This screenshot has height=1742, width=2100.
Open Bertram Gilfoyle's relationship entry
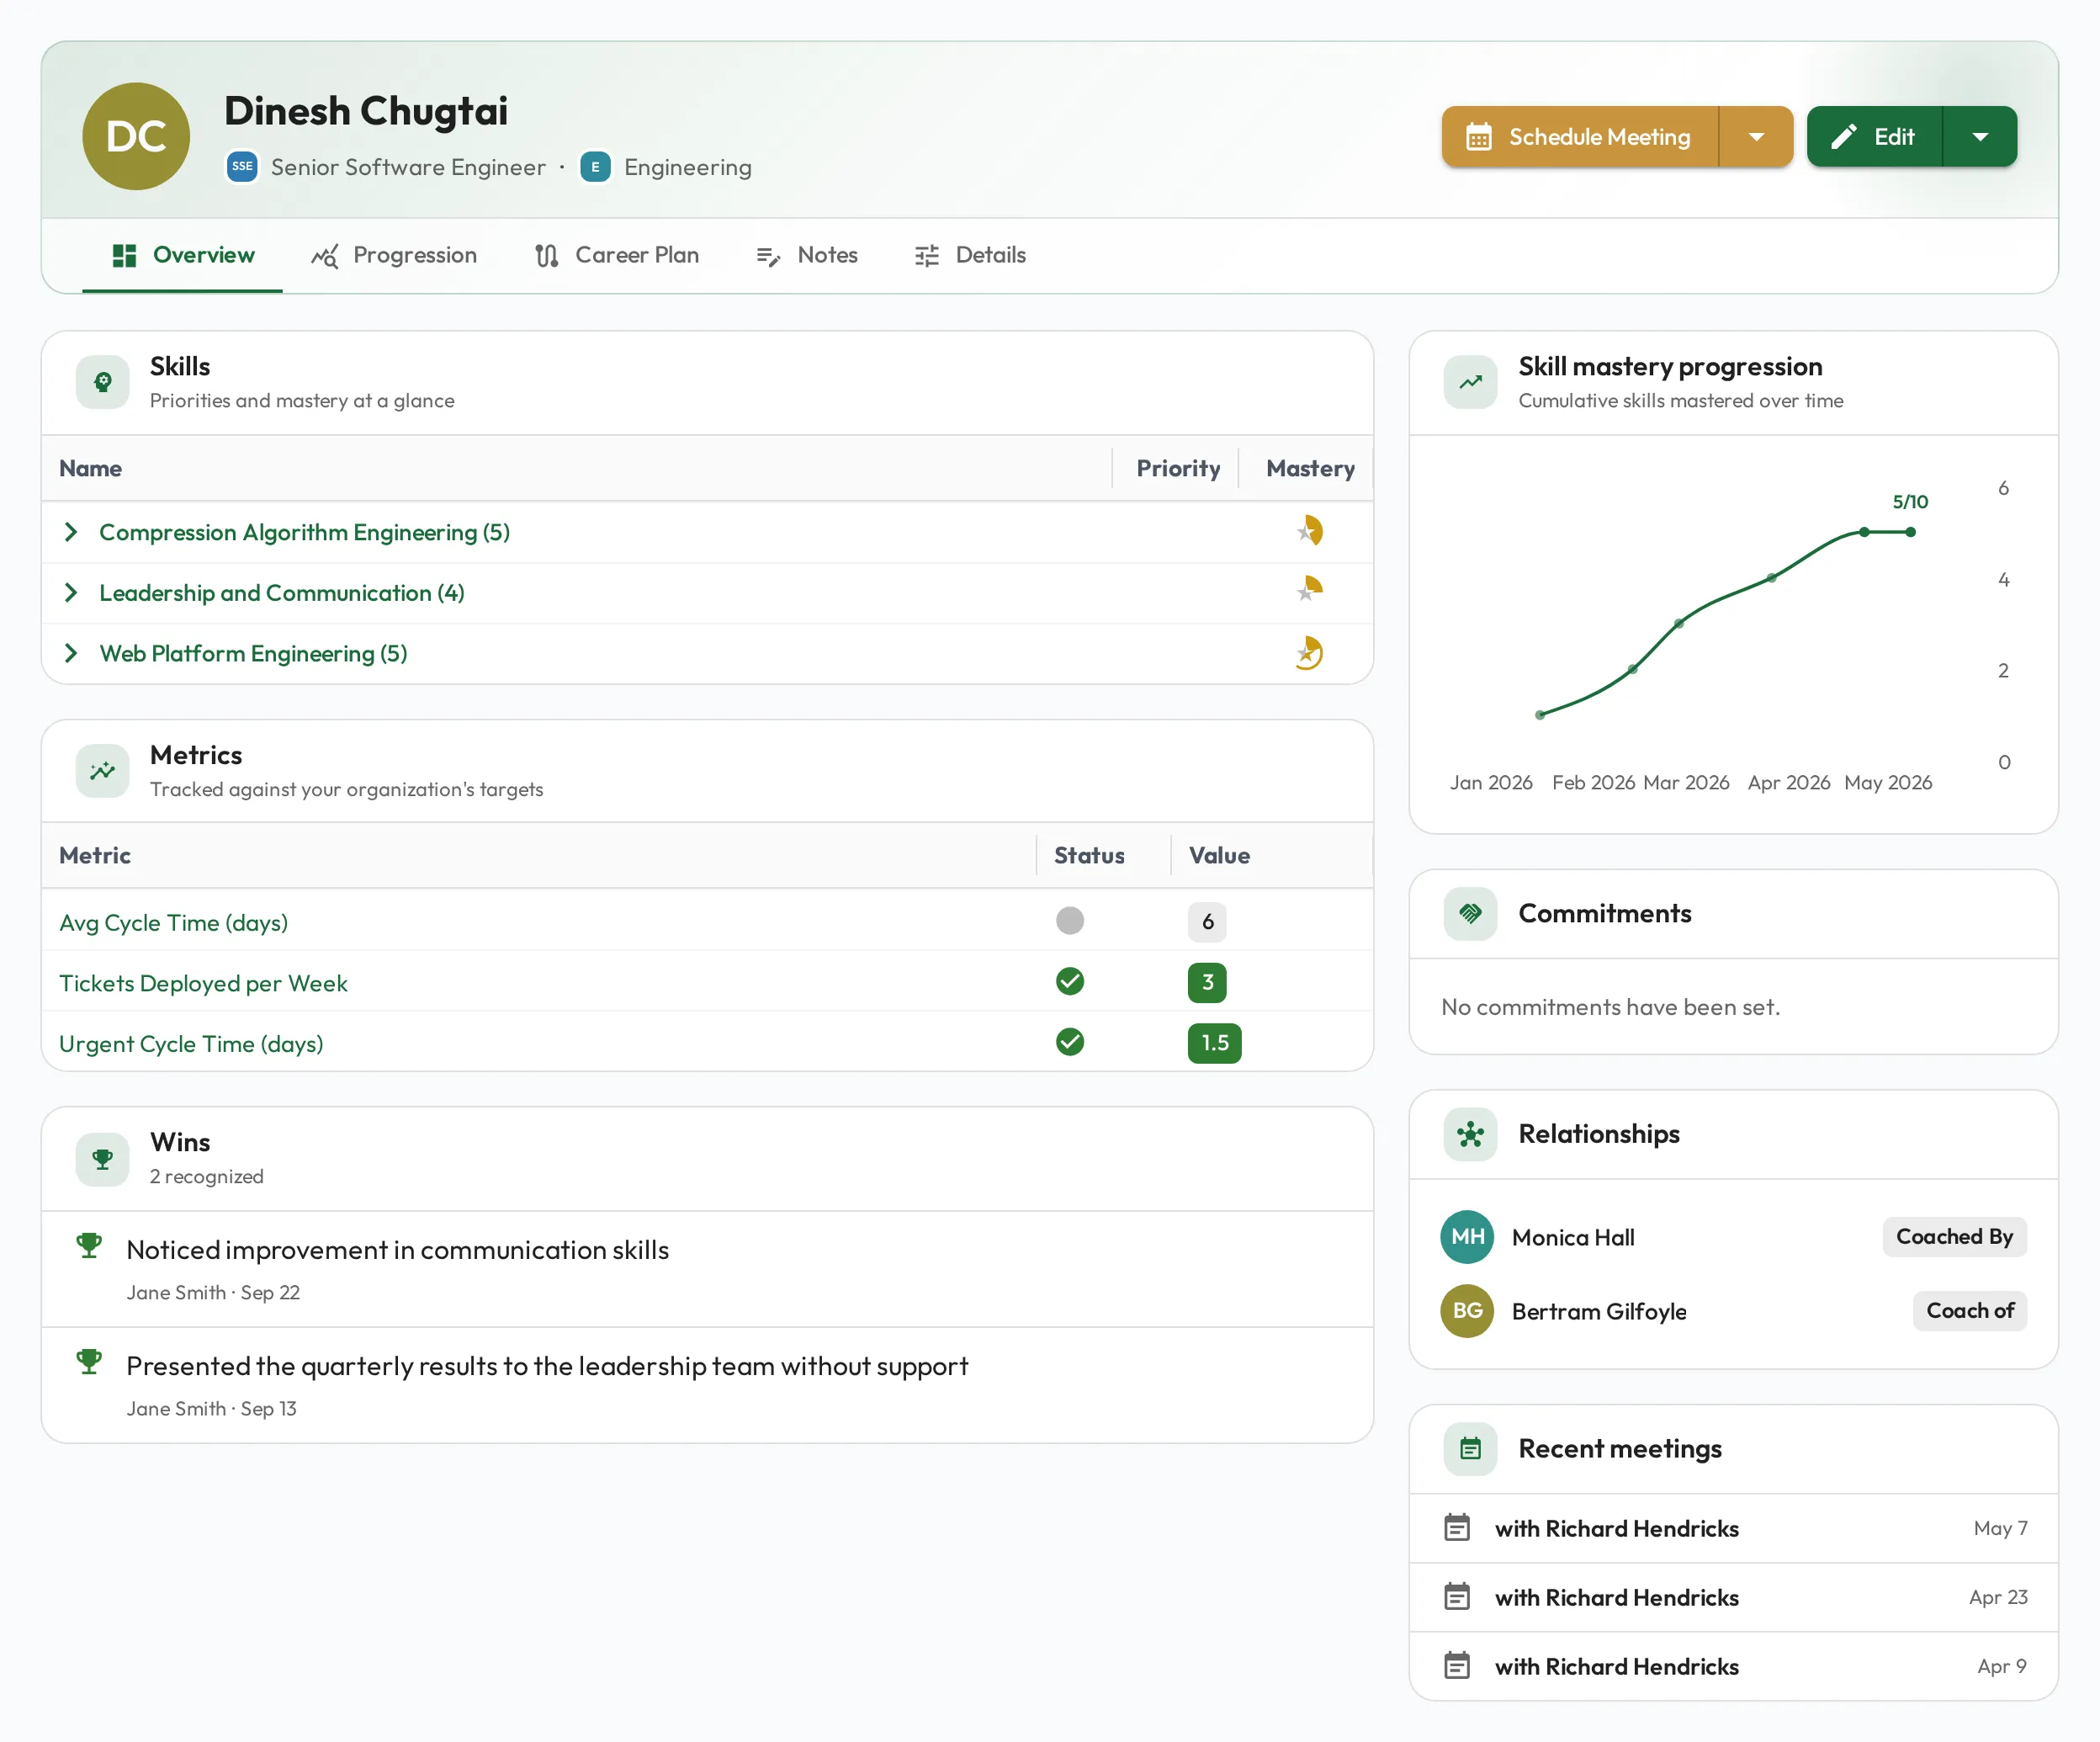(x=1733, y=1312)
